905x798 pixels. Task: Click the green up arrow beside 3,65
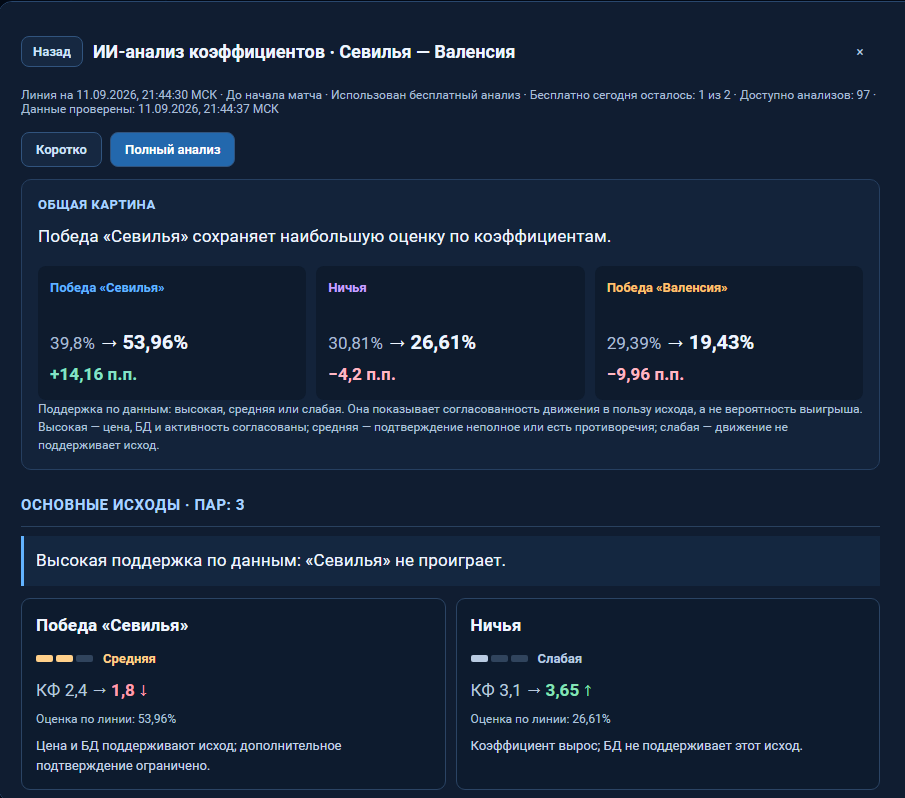coord(588,690)
